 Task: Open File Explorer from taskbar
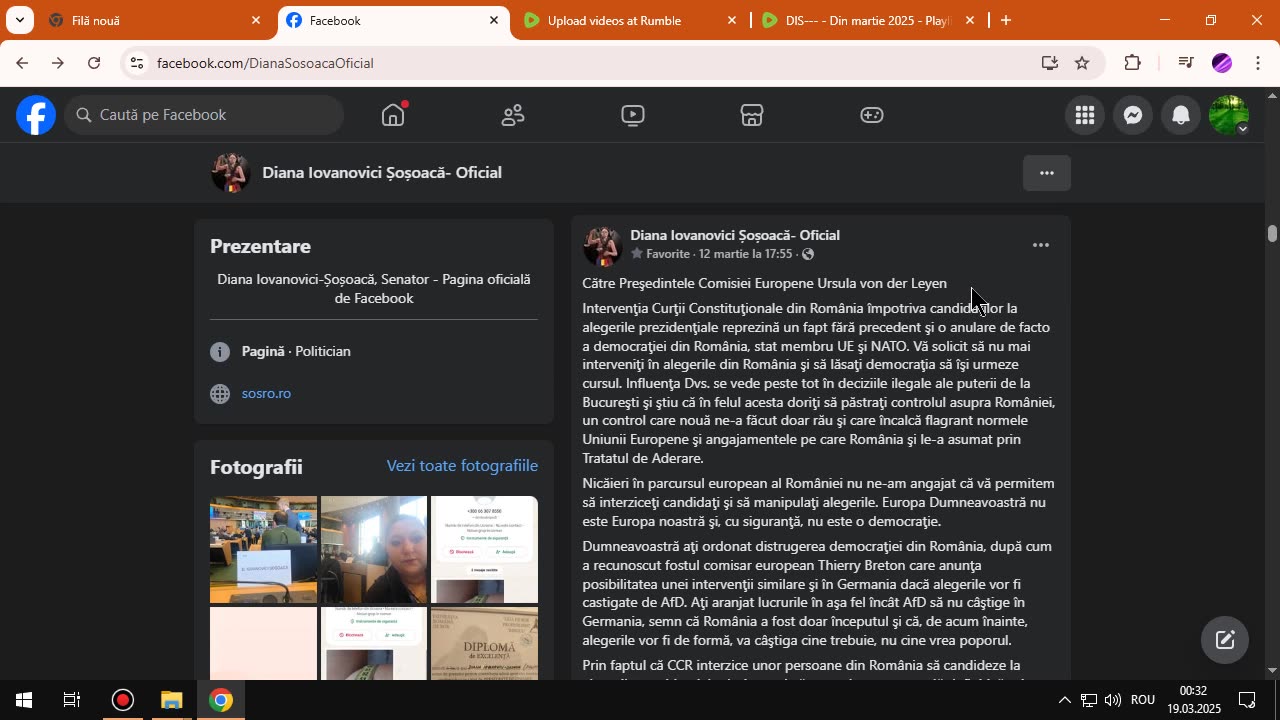point(171,700)
